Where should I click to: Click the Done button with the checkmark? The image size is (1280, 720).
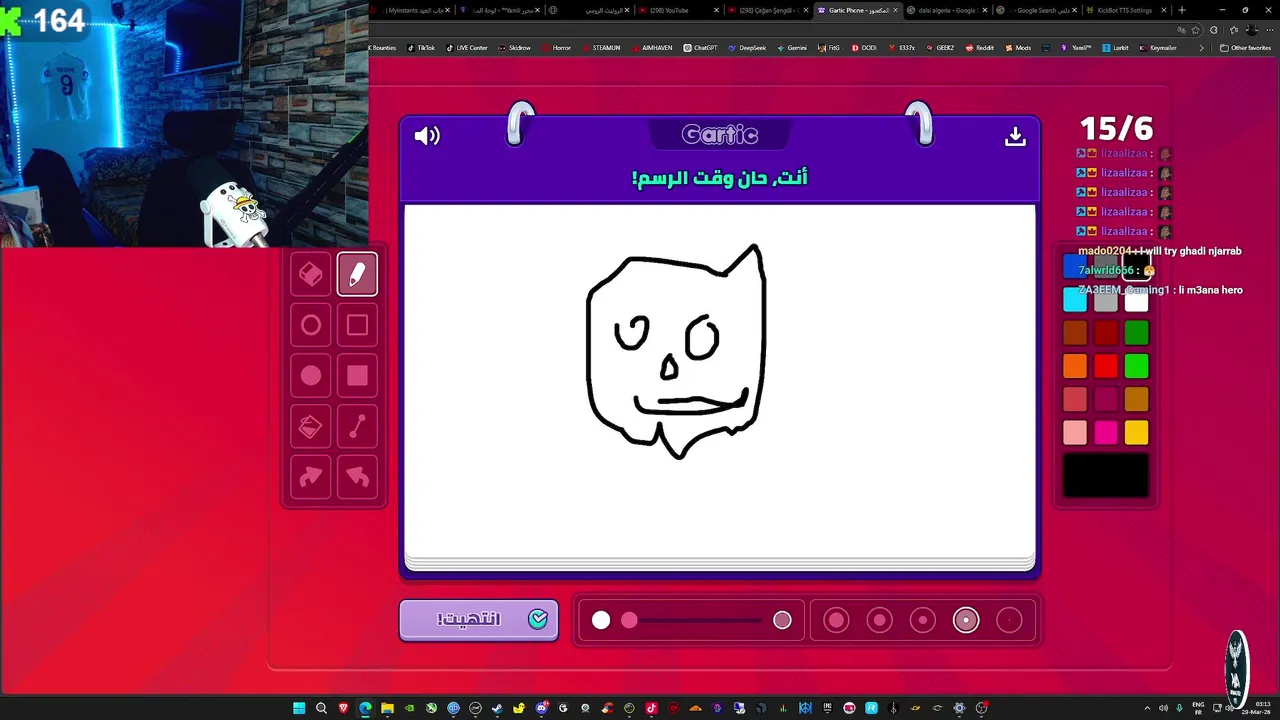coord(479,619)
